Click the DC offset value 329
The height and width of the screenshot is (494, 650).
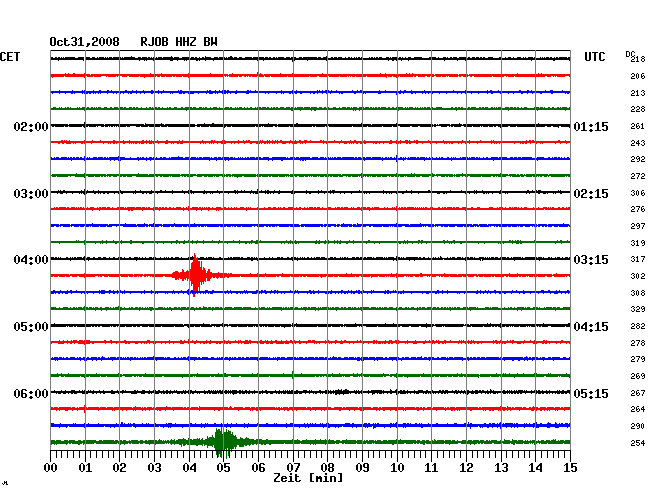[x=638, y=309]
